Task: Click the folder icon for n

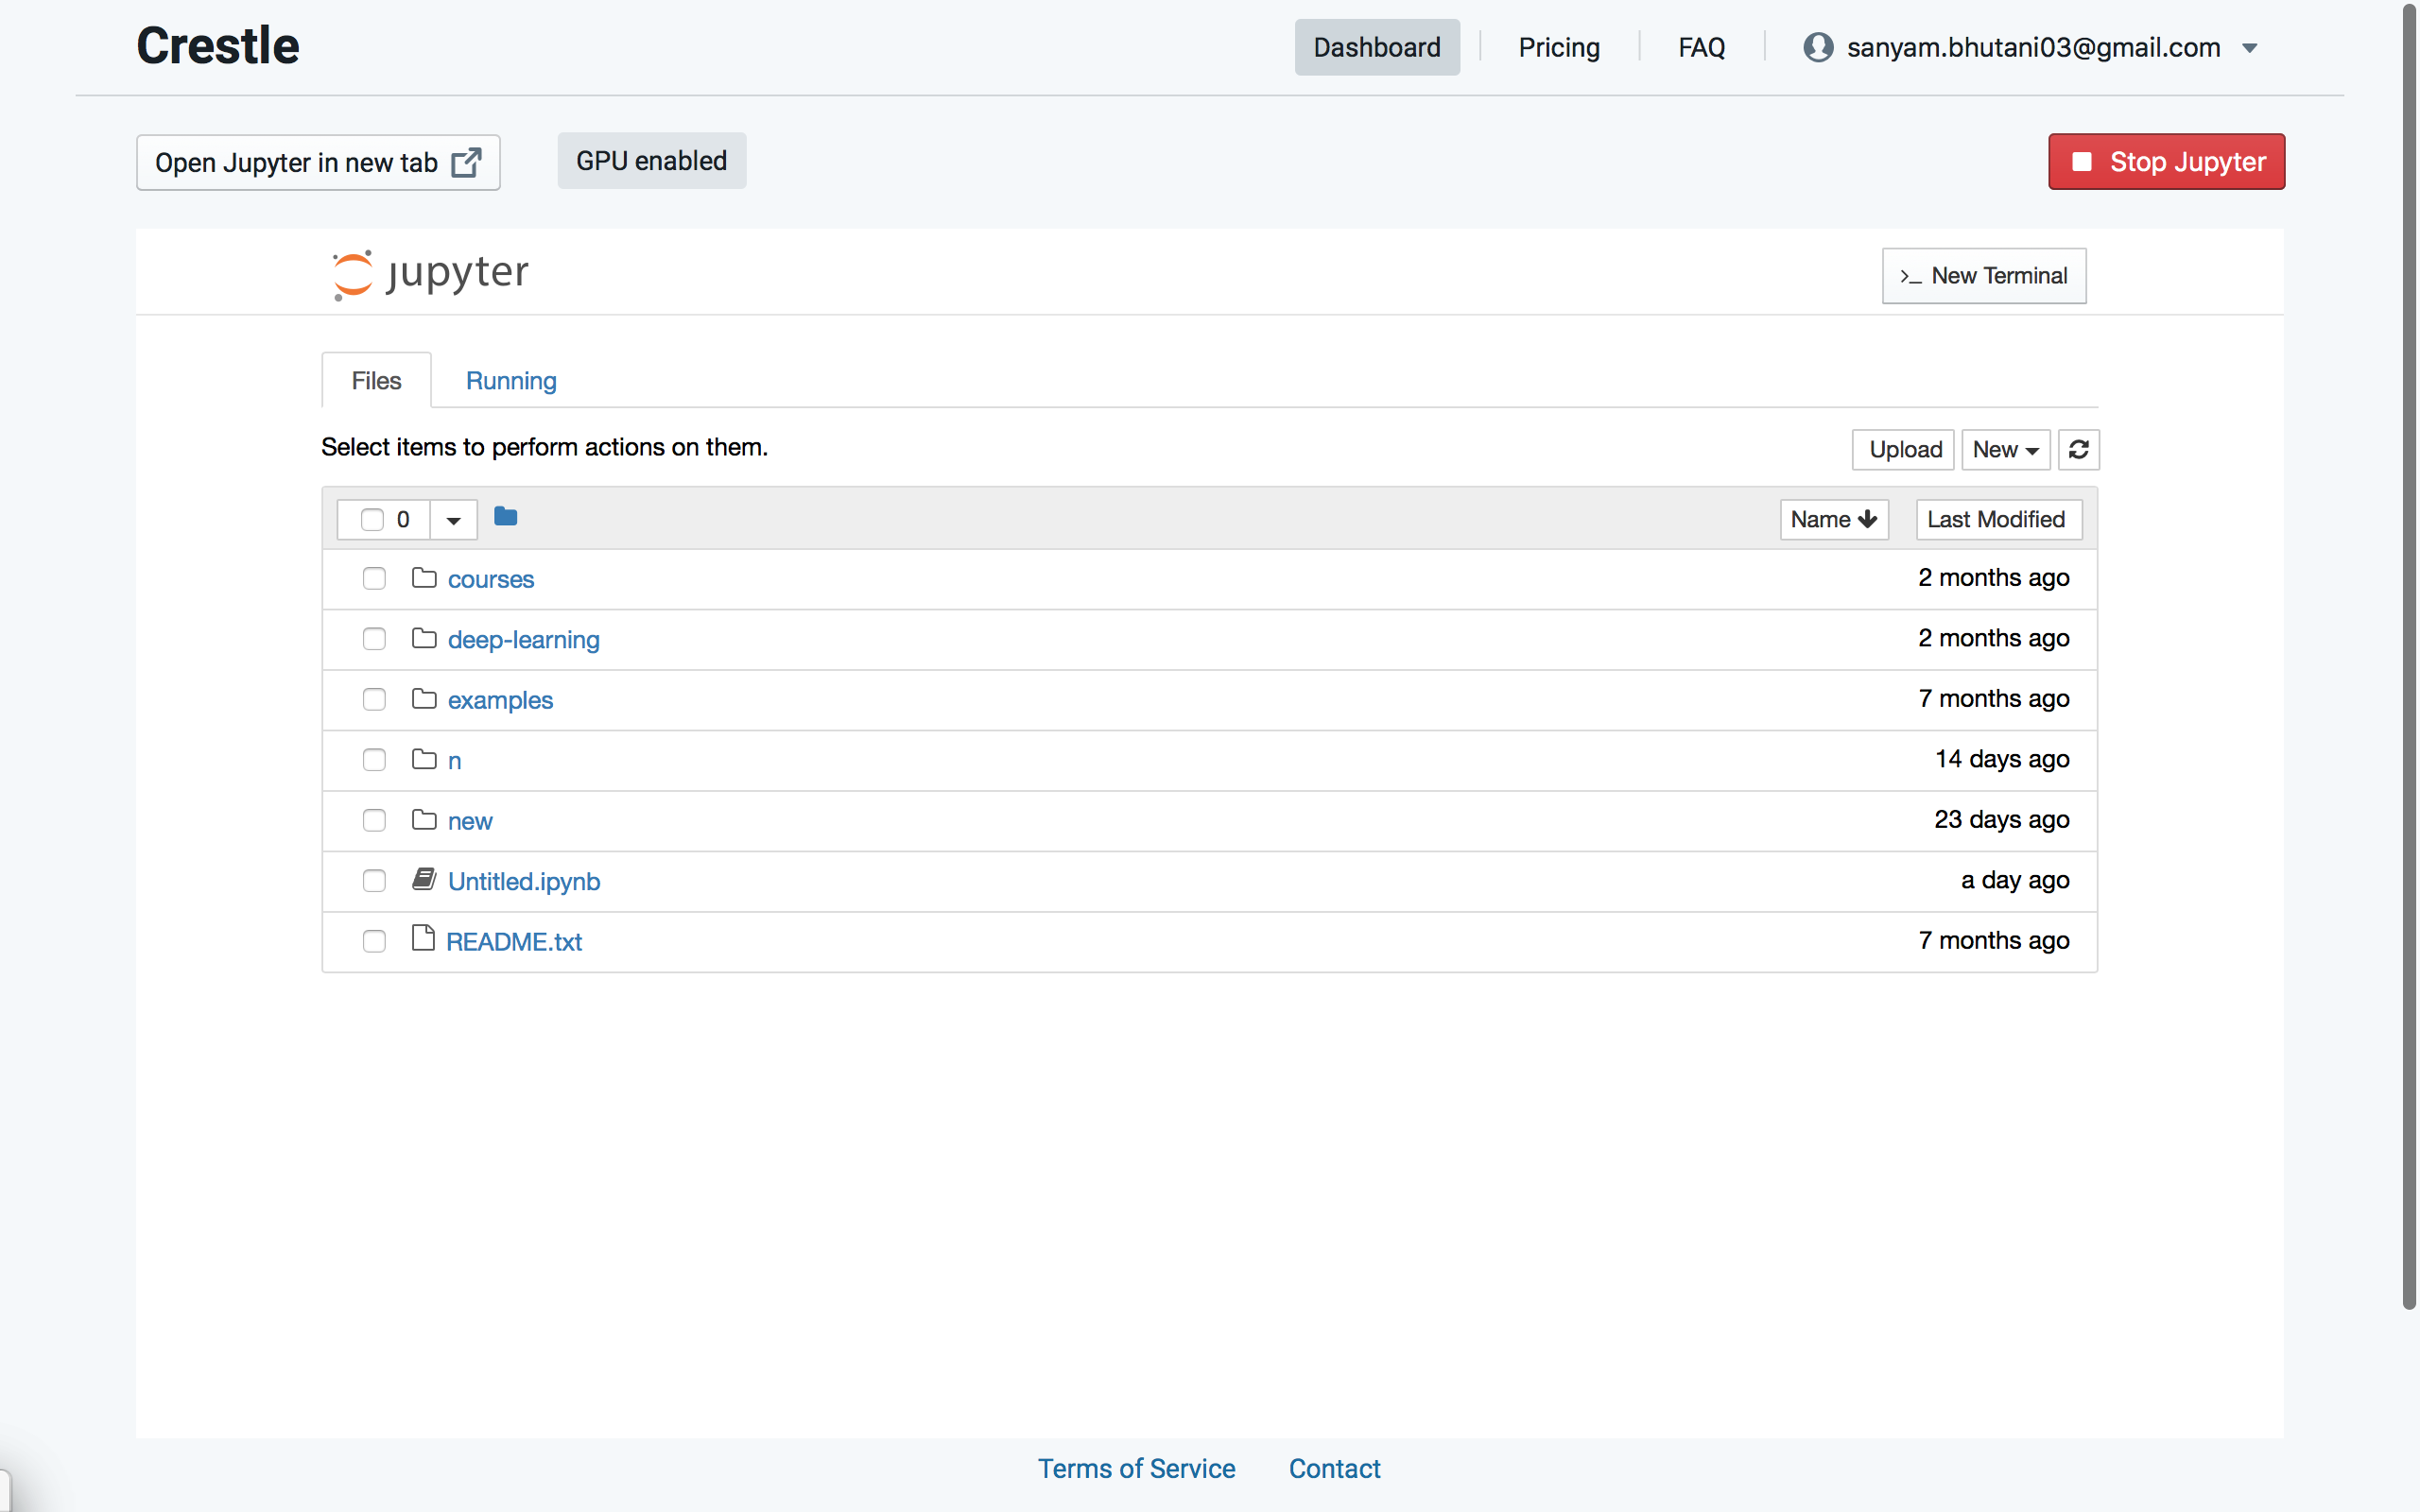Action: [x=424, y=759]
